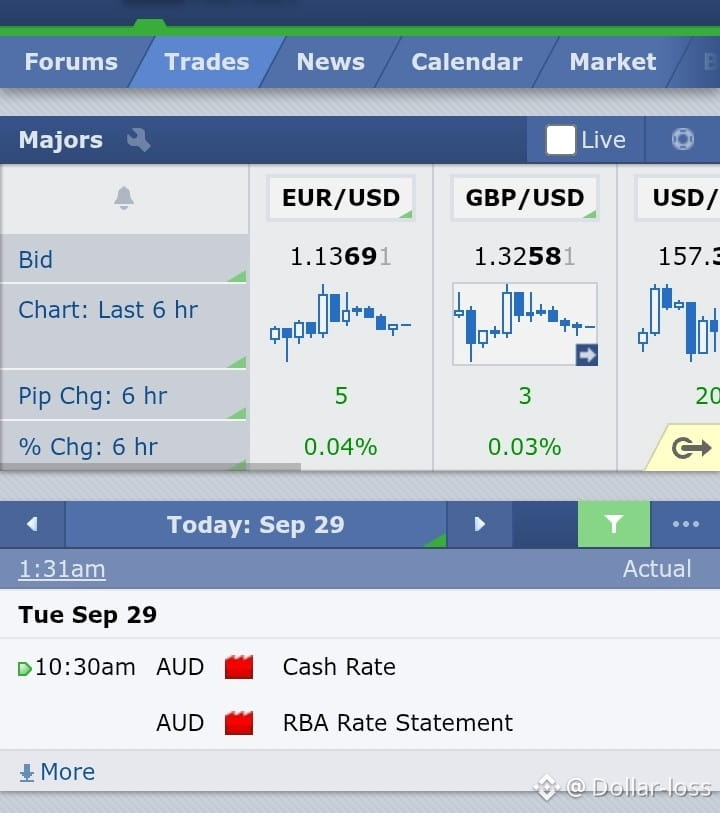This screenshot has height=813, width=720.
Task: Go to previous calendar day arrow
Action: point(32,524)
